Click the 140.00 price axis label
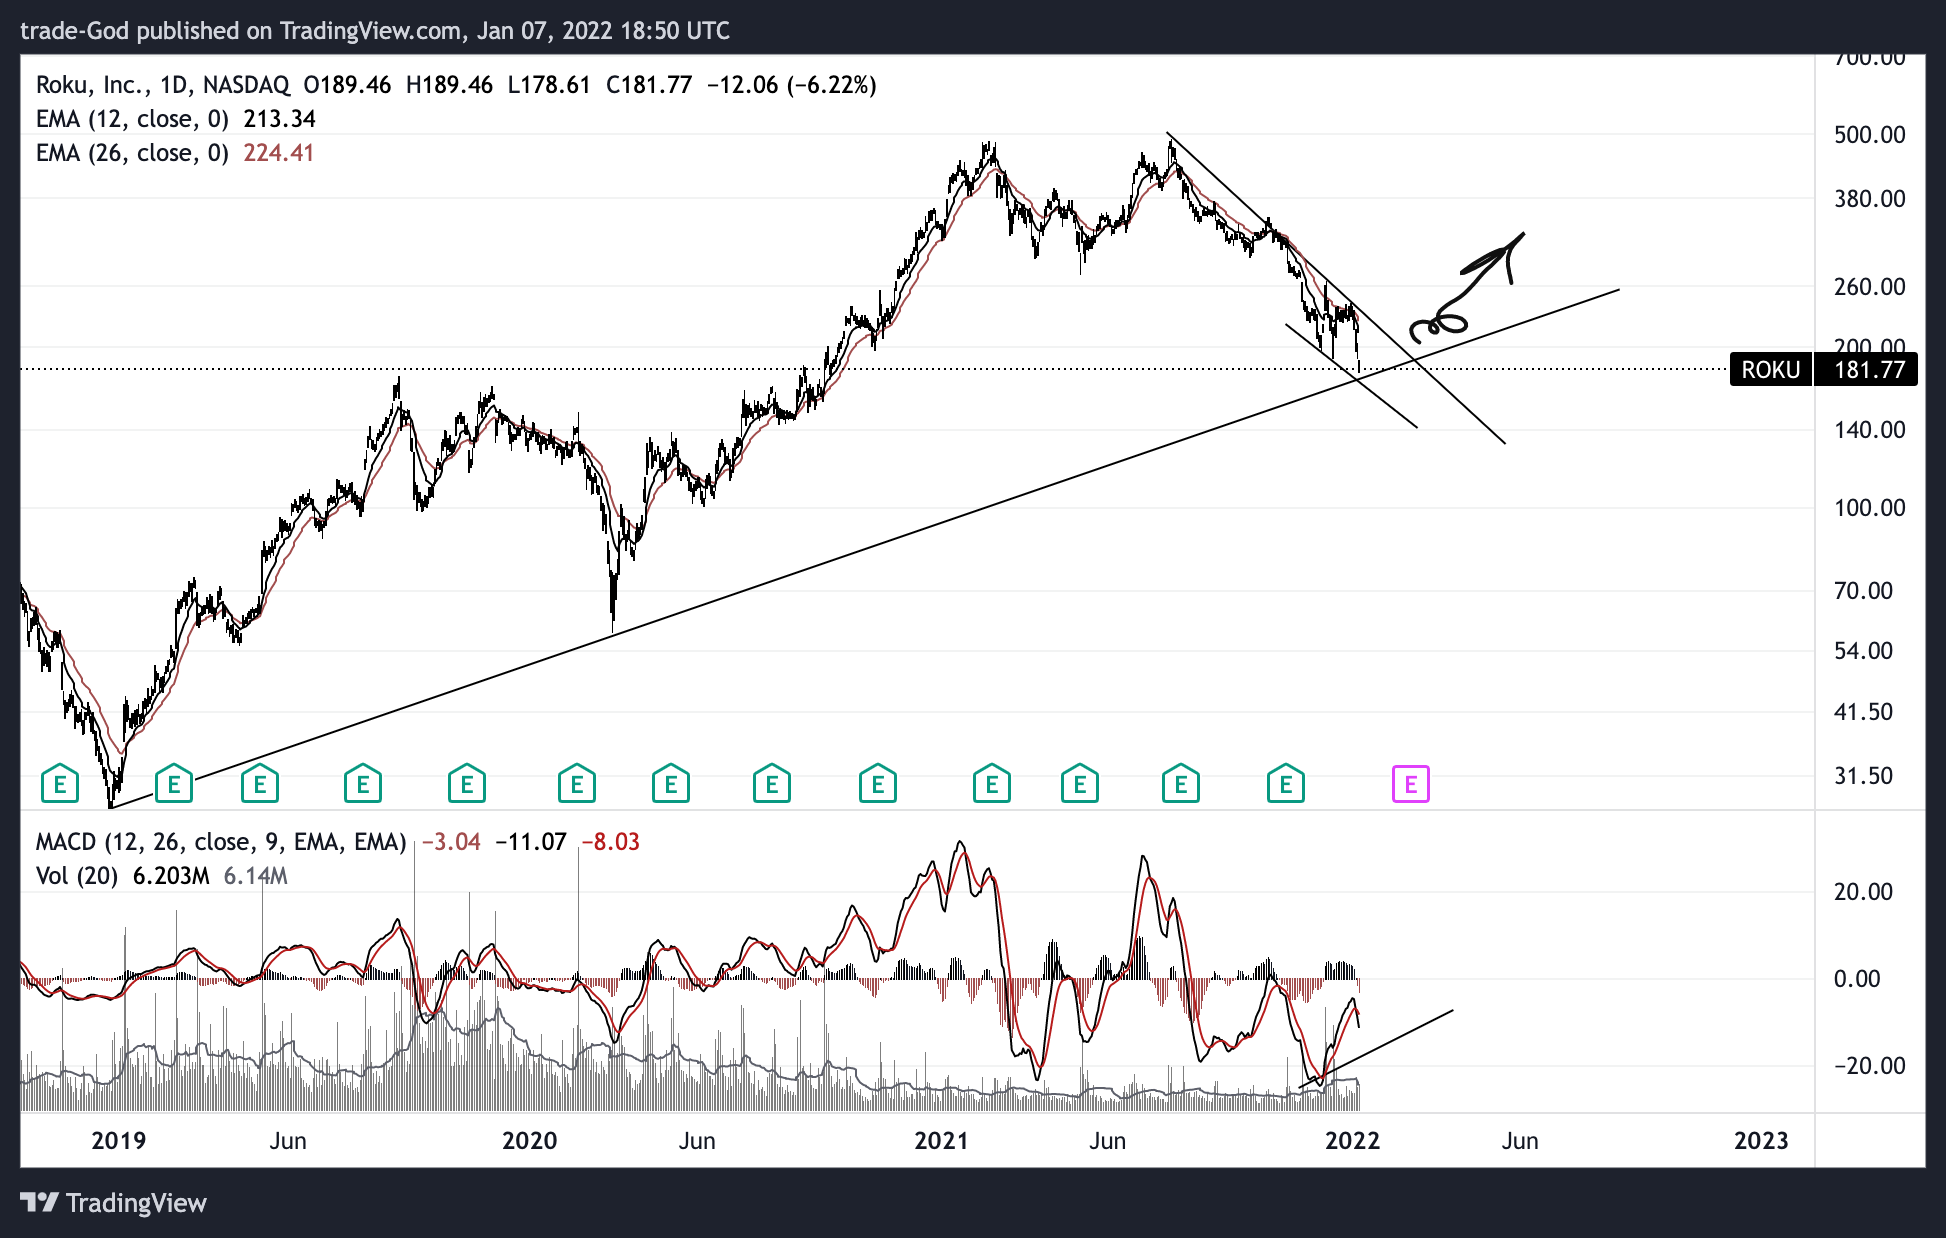1946x1238 pixels. point(1869,429)
